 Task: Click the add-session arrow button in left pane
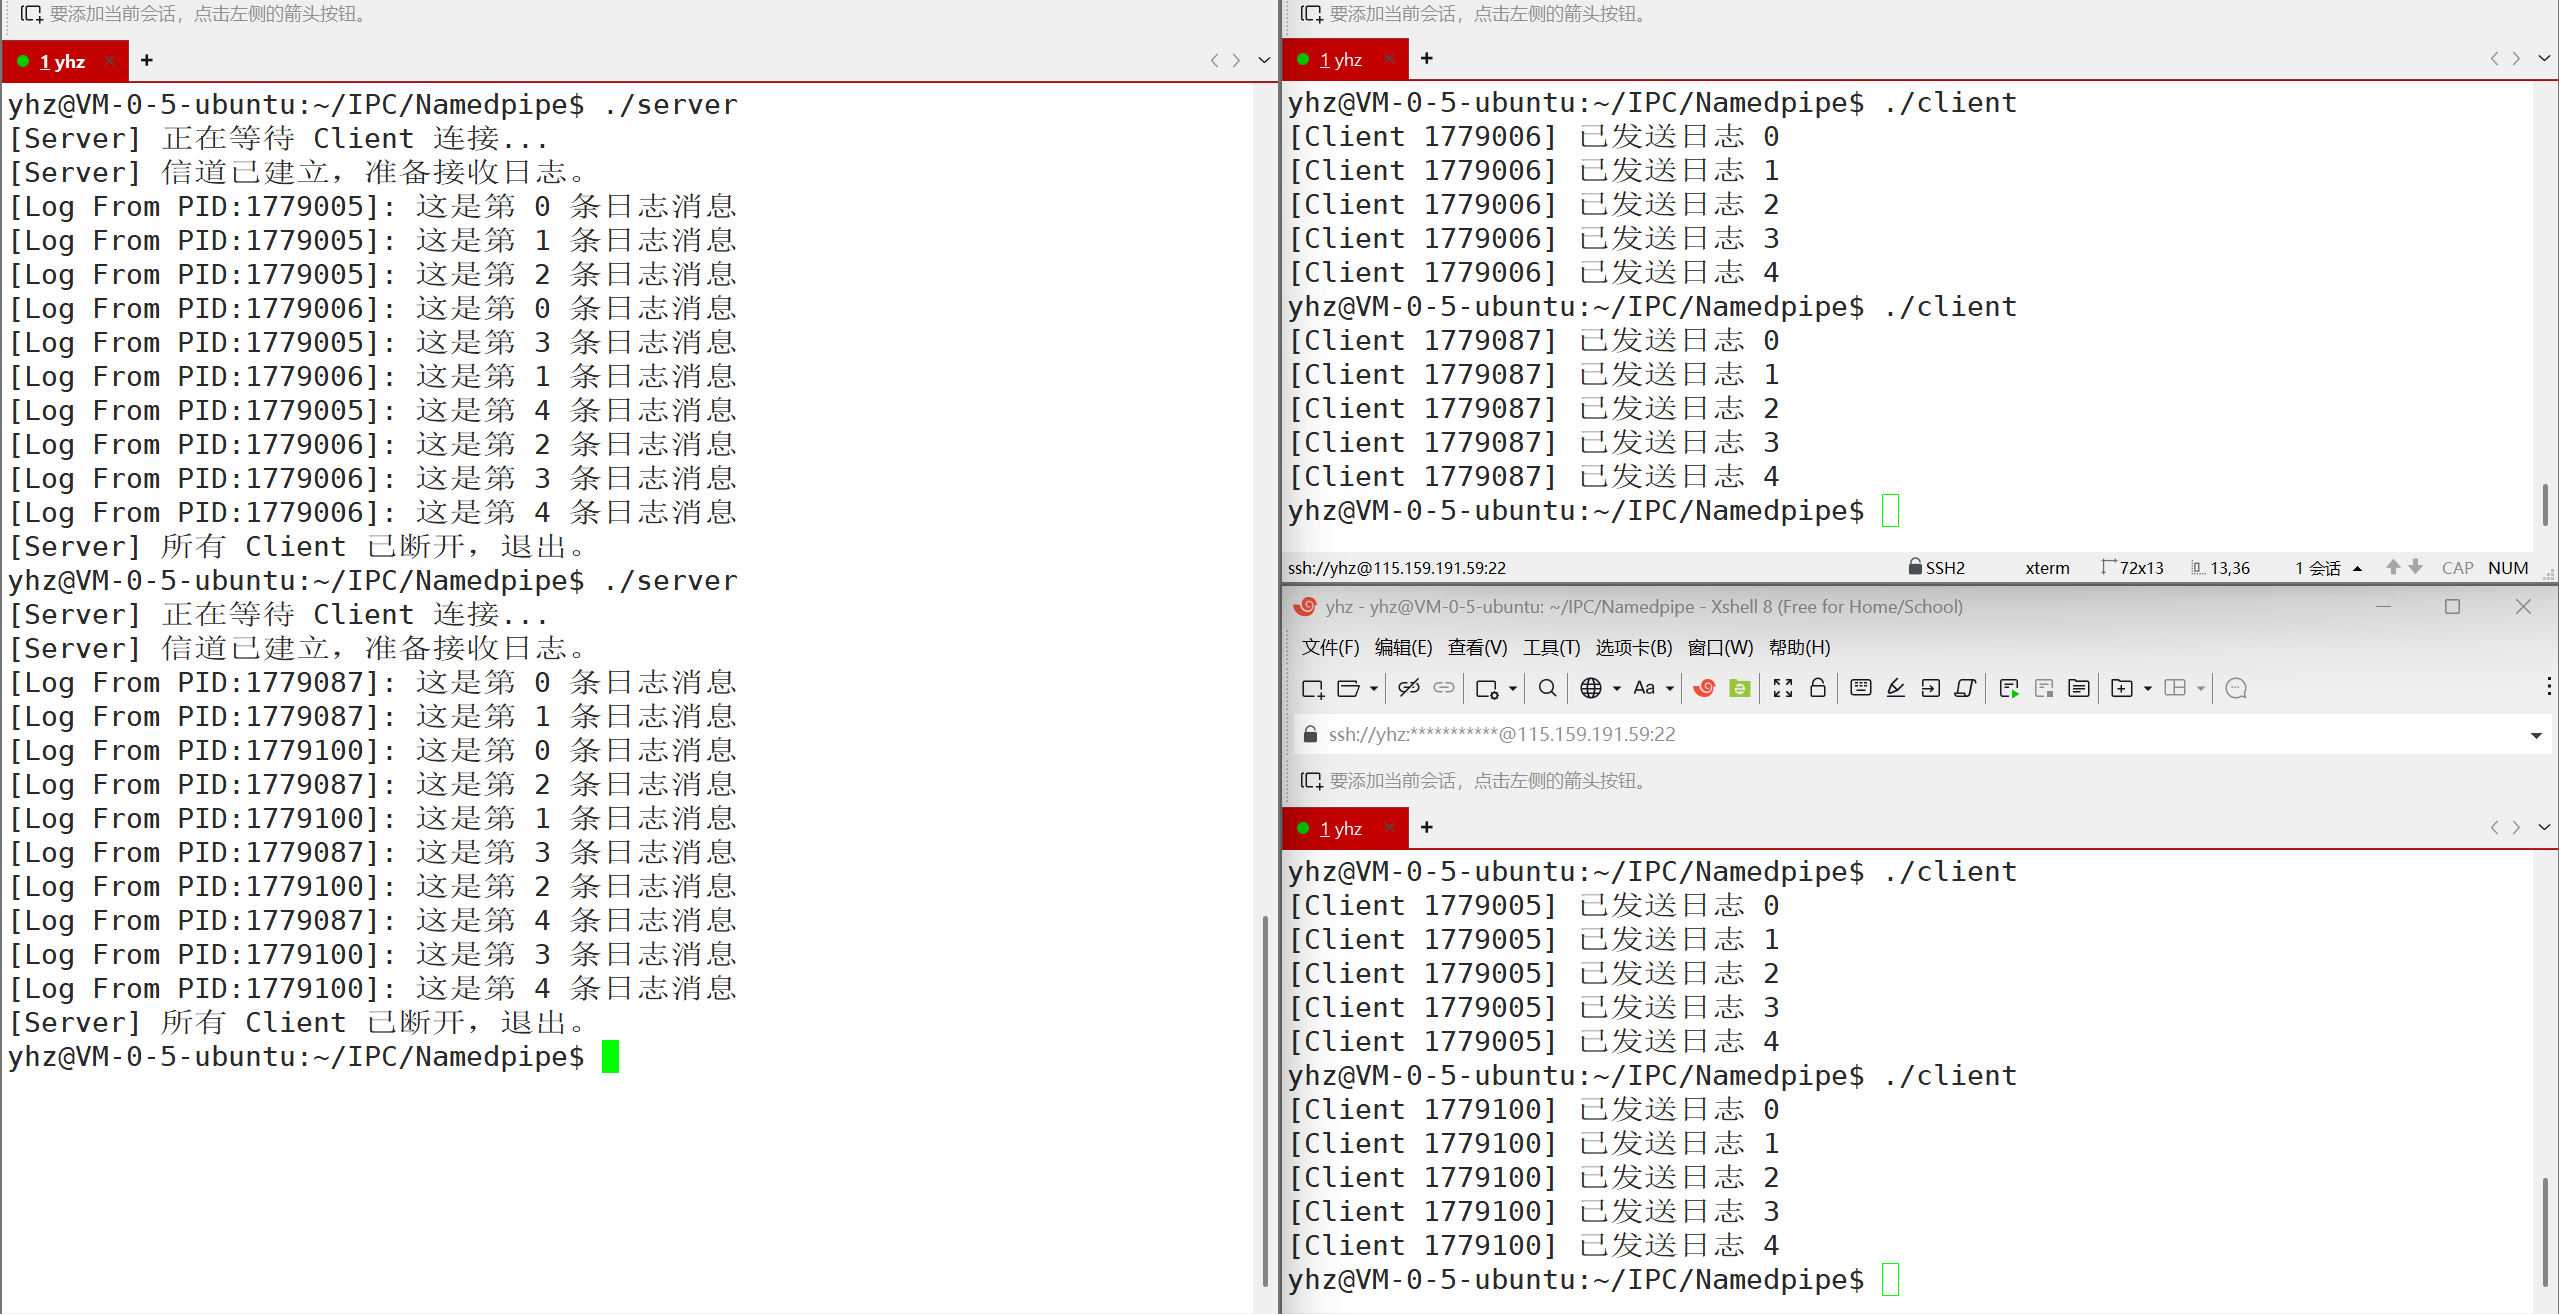point(31,14)
